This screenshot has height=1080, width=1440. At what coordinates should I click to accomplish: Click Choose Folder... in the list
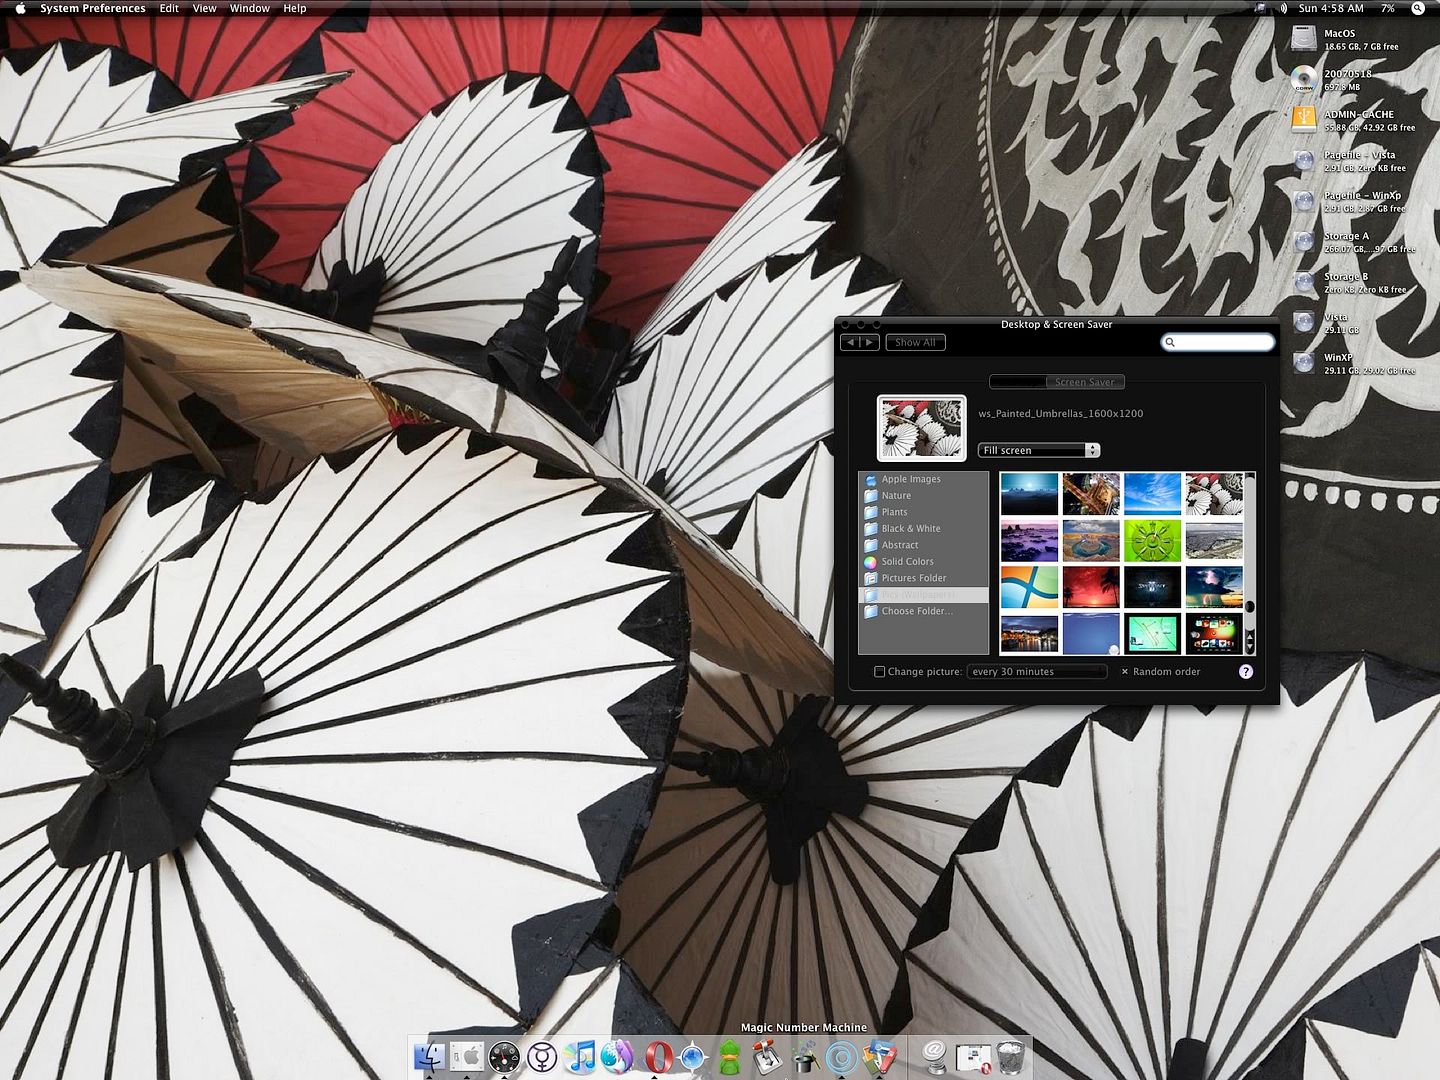(923, 611)
